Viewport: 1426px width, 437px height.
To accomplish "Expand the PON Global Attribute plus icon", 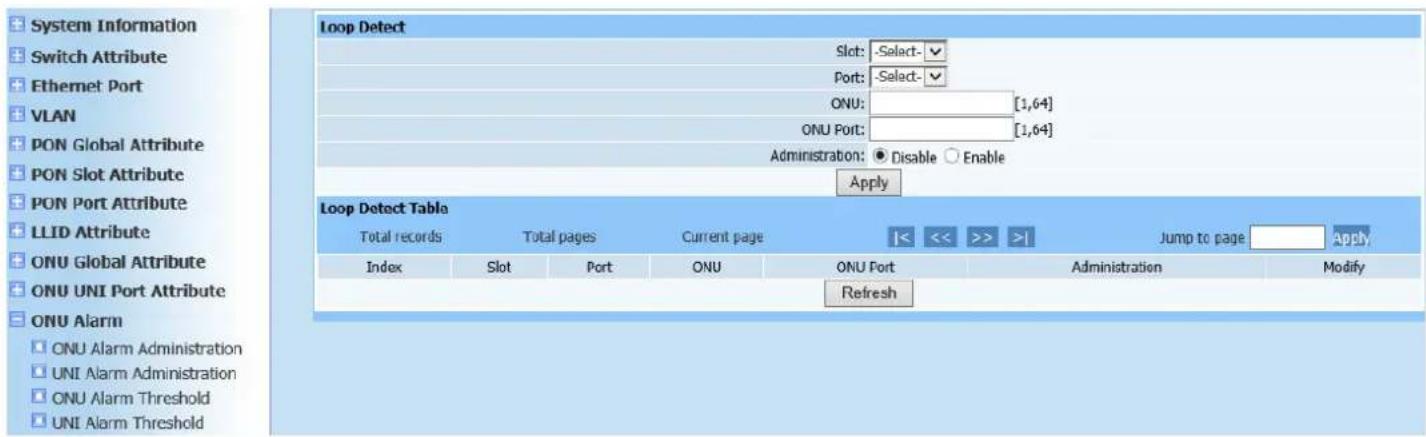I will 14,145.
